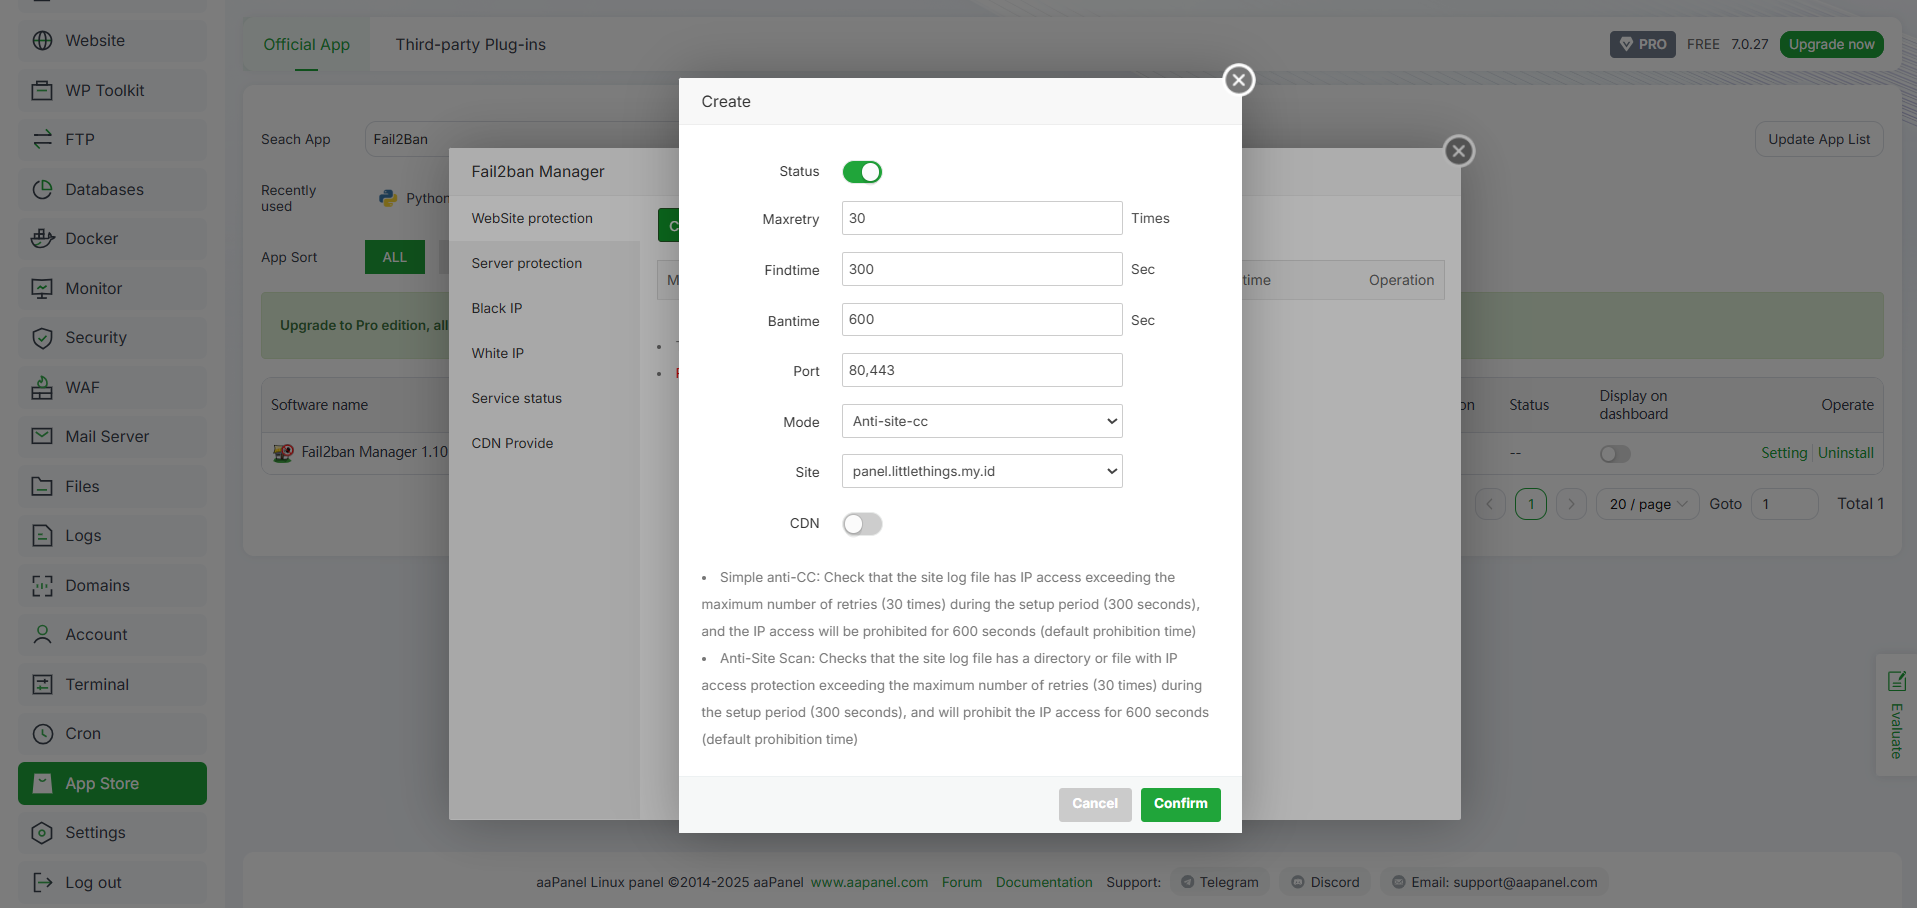Image resolution: width=1917 pixels, height=908 pixels.
Task: Open the Databases sidebar icon
Action: pos(42,189)
